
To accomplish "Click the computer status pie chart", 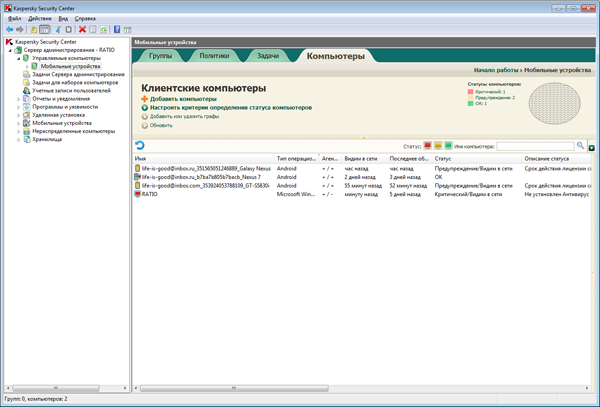I will [x=554, y=103].
